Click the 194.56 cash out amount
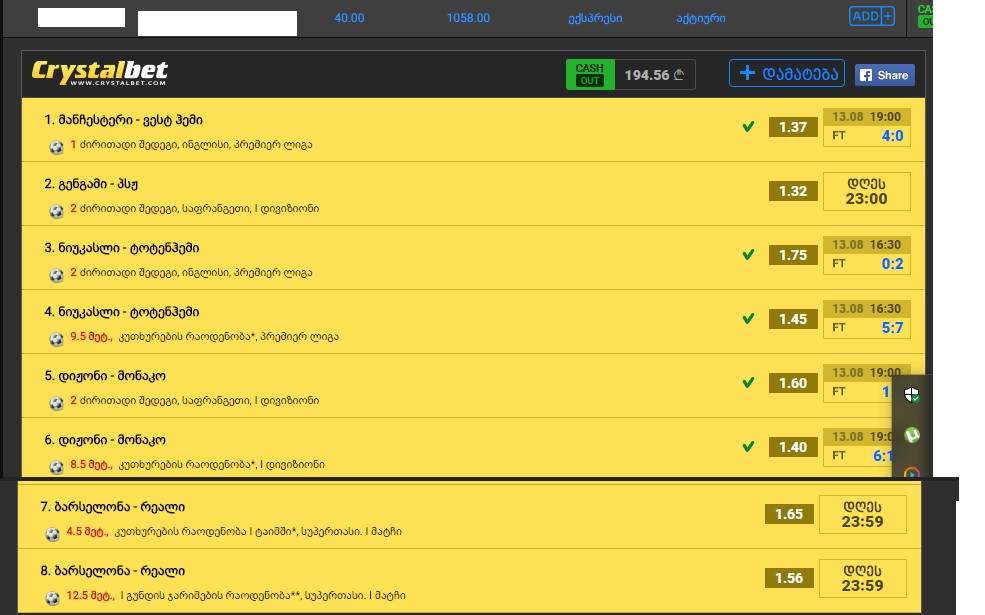Screen dimensions: 985x615 (646, 75)
